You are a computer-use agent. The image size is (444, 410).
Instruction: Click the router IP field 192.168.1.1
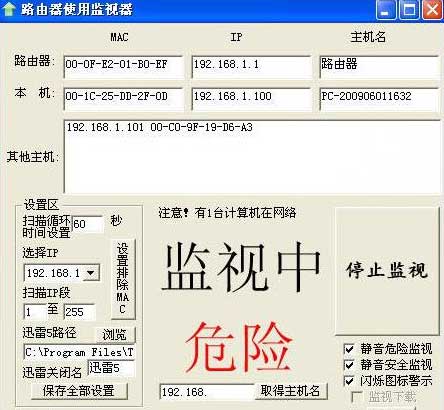[251, 67]
